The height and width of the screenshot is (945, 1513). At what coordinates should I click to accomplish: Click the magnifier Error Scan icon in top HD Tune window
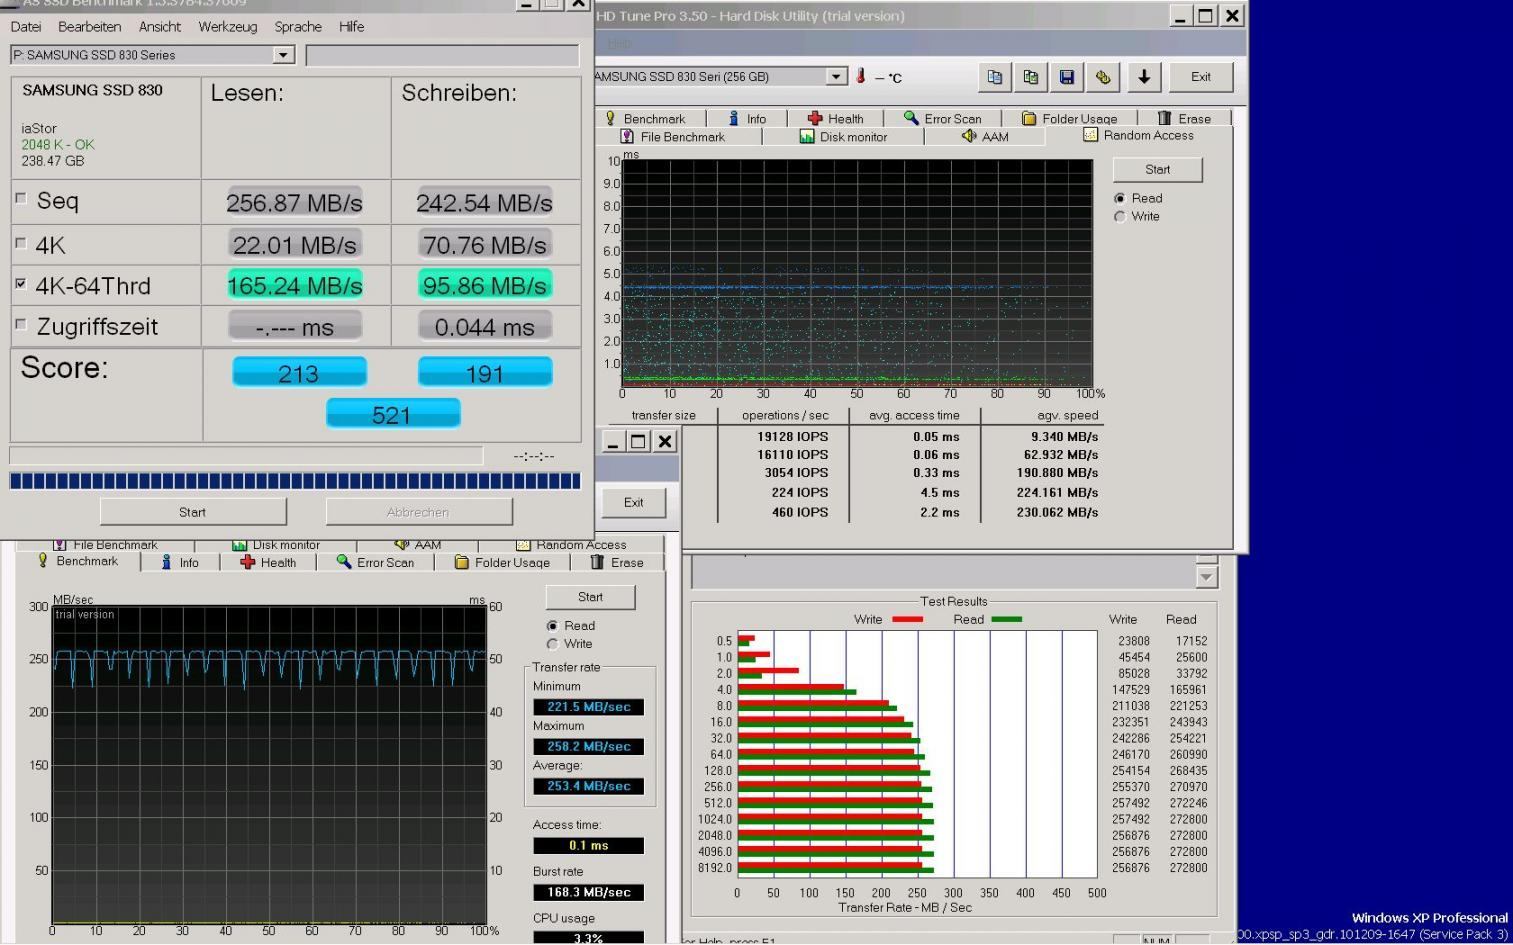[x=911, y=118]
